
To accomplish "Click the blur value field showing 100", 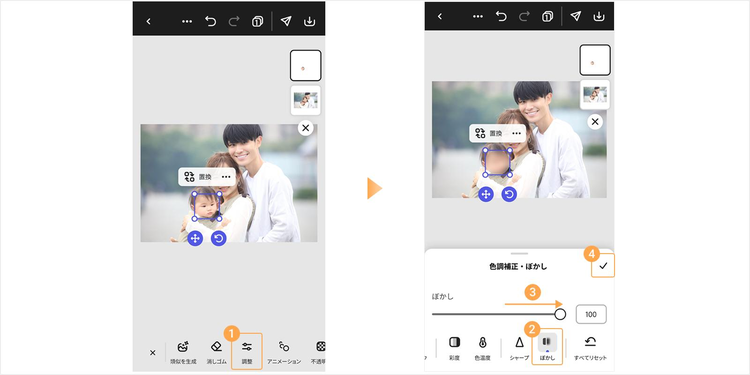I will tap(591, 314).
